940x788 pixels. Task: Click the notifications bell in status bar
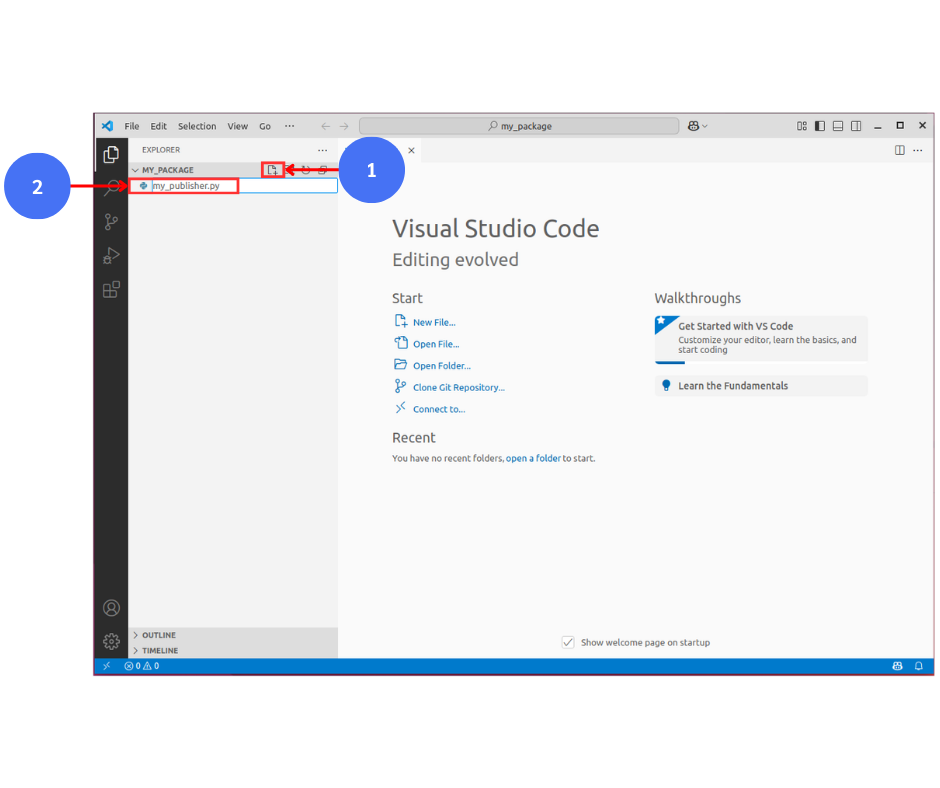click(919, 666)
